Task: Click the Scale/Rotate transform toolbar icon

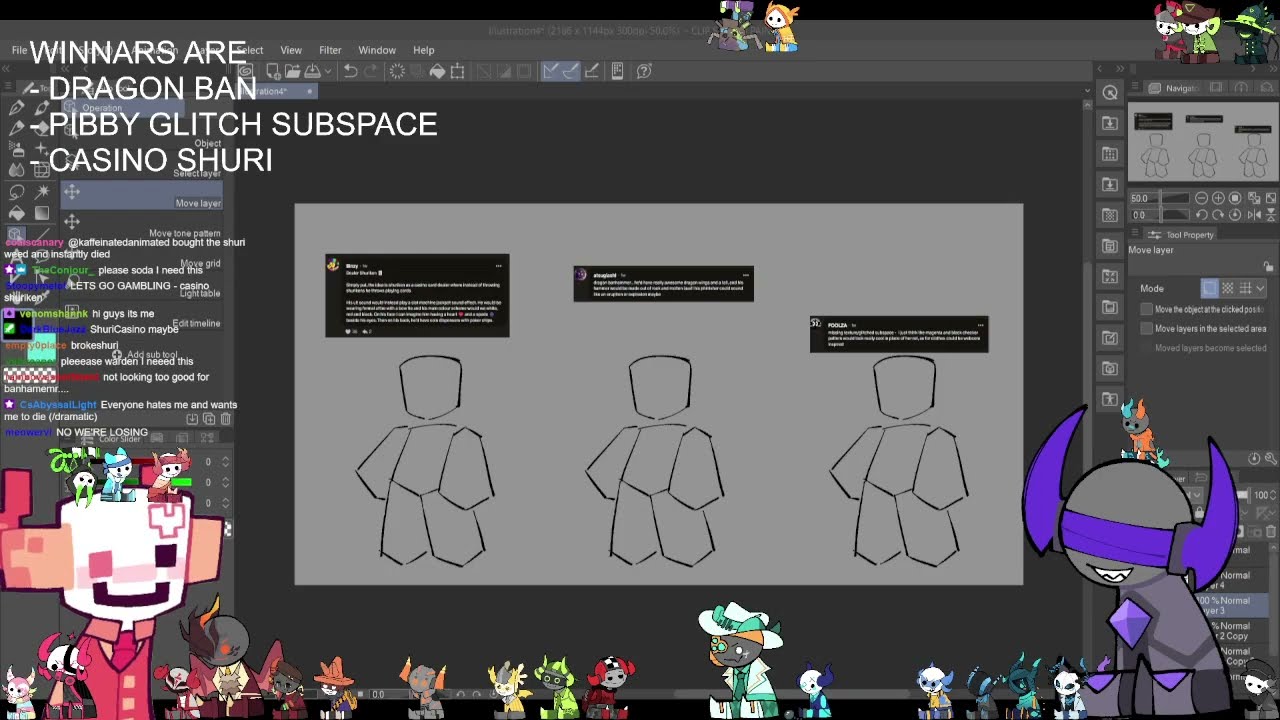Action: 457,71
